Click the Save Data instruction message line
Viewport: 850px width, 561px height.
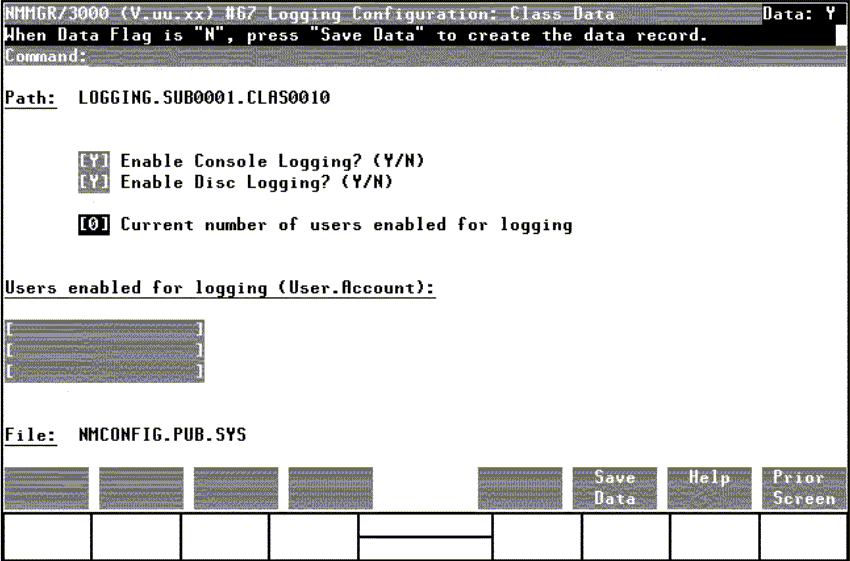tap(356, 36)
